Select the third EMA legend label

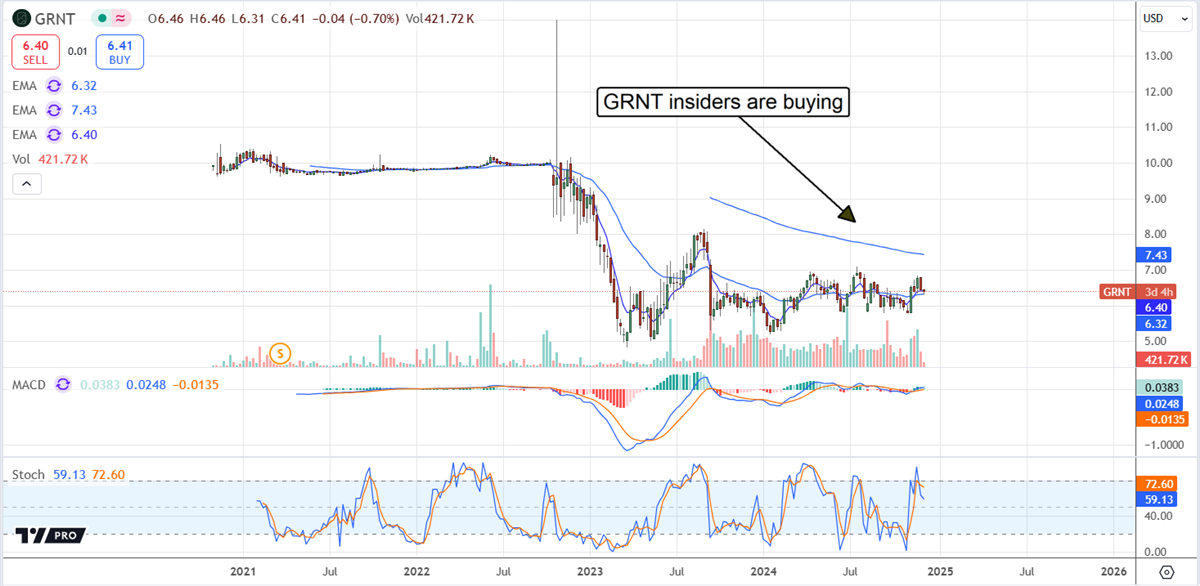26,134
